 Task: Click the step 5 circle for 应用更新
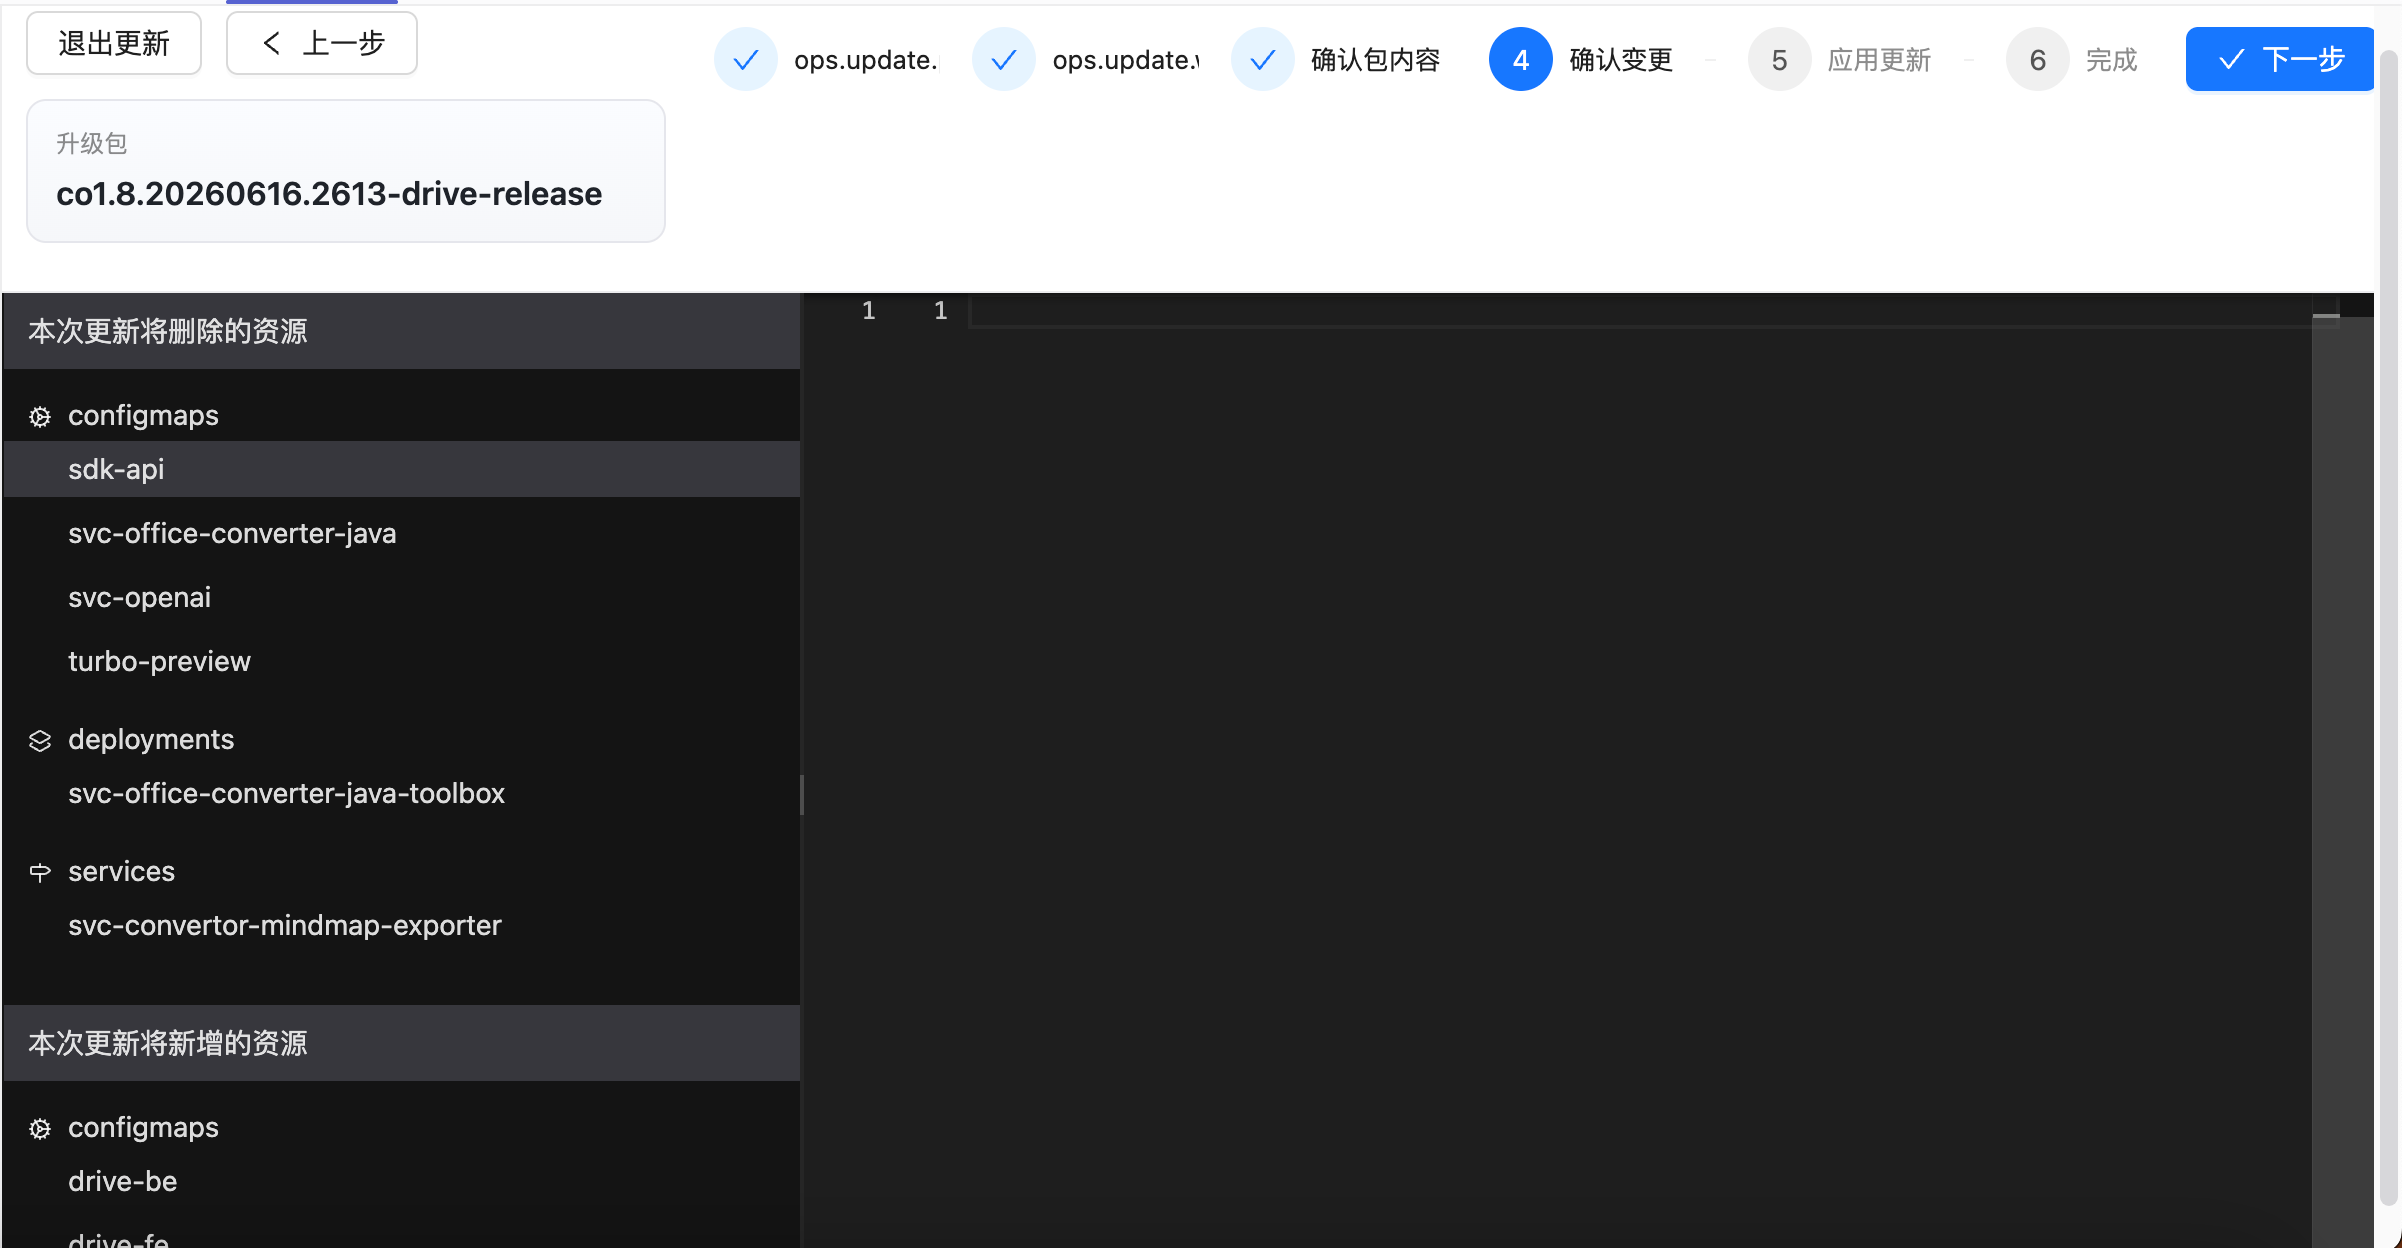(1779, 60)
